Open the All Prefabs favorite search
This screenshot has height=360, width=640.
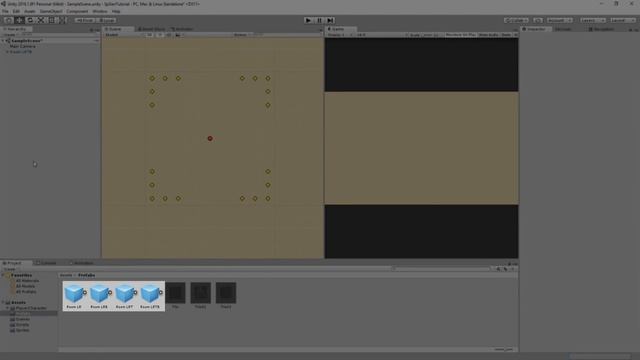(x=26, y=292)
